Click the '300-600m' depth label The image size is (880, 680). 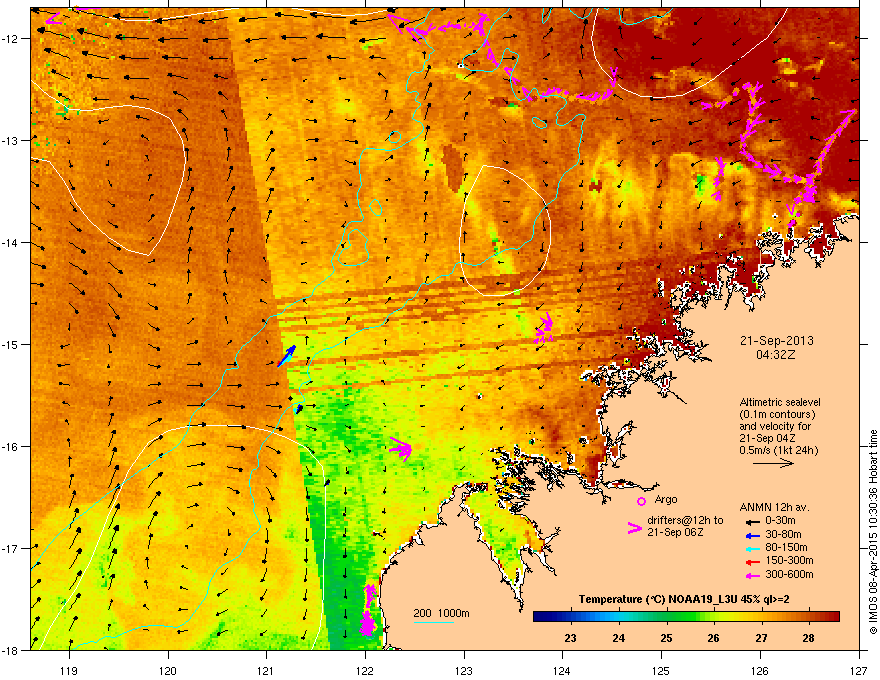tap(790, 574)
